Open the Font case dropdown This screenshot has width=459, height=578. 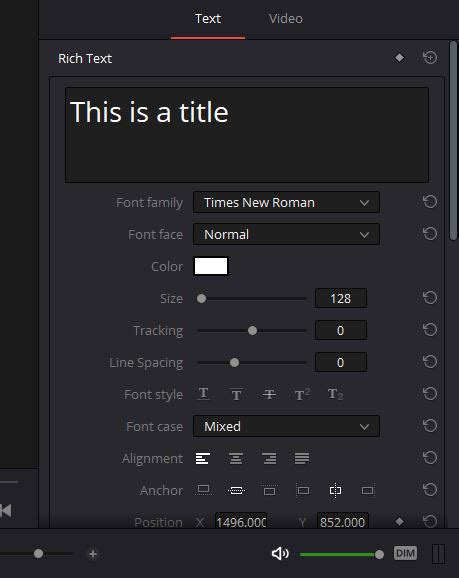click(x=286, y=426)
